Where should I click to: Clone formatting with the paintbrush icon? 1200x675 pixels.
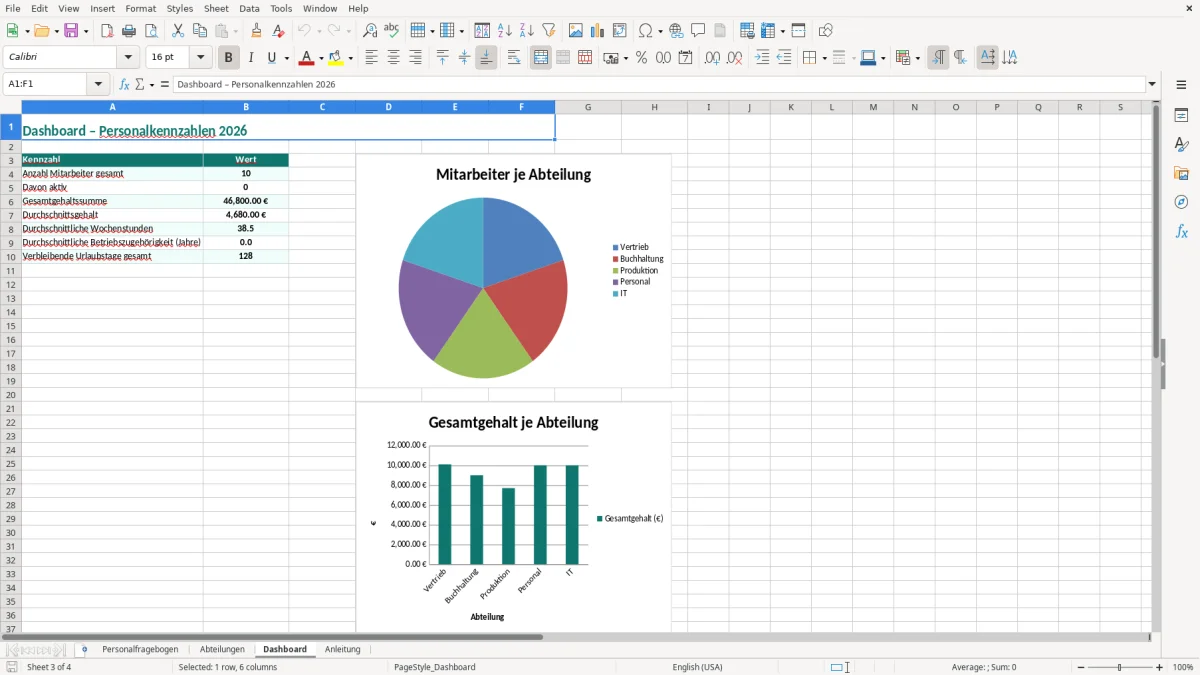[257, 31]
